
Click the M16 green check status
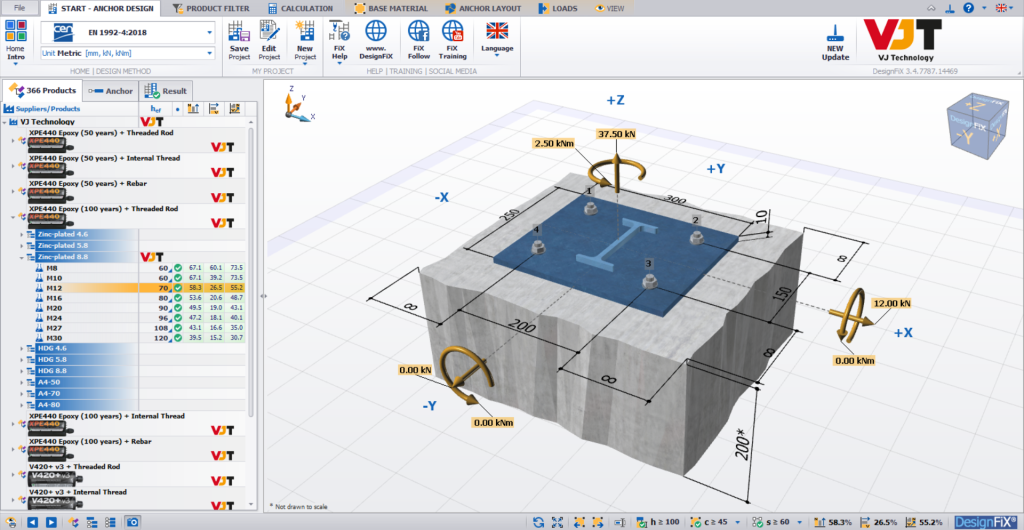click(178, 298)
